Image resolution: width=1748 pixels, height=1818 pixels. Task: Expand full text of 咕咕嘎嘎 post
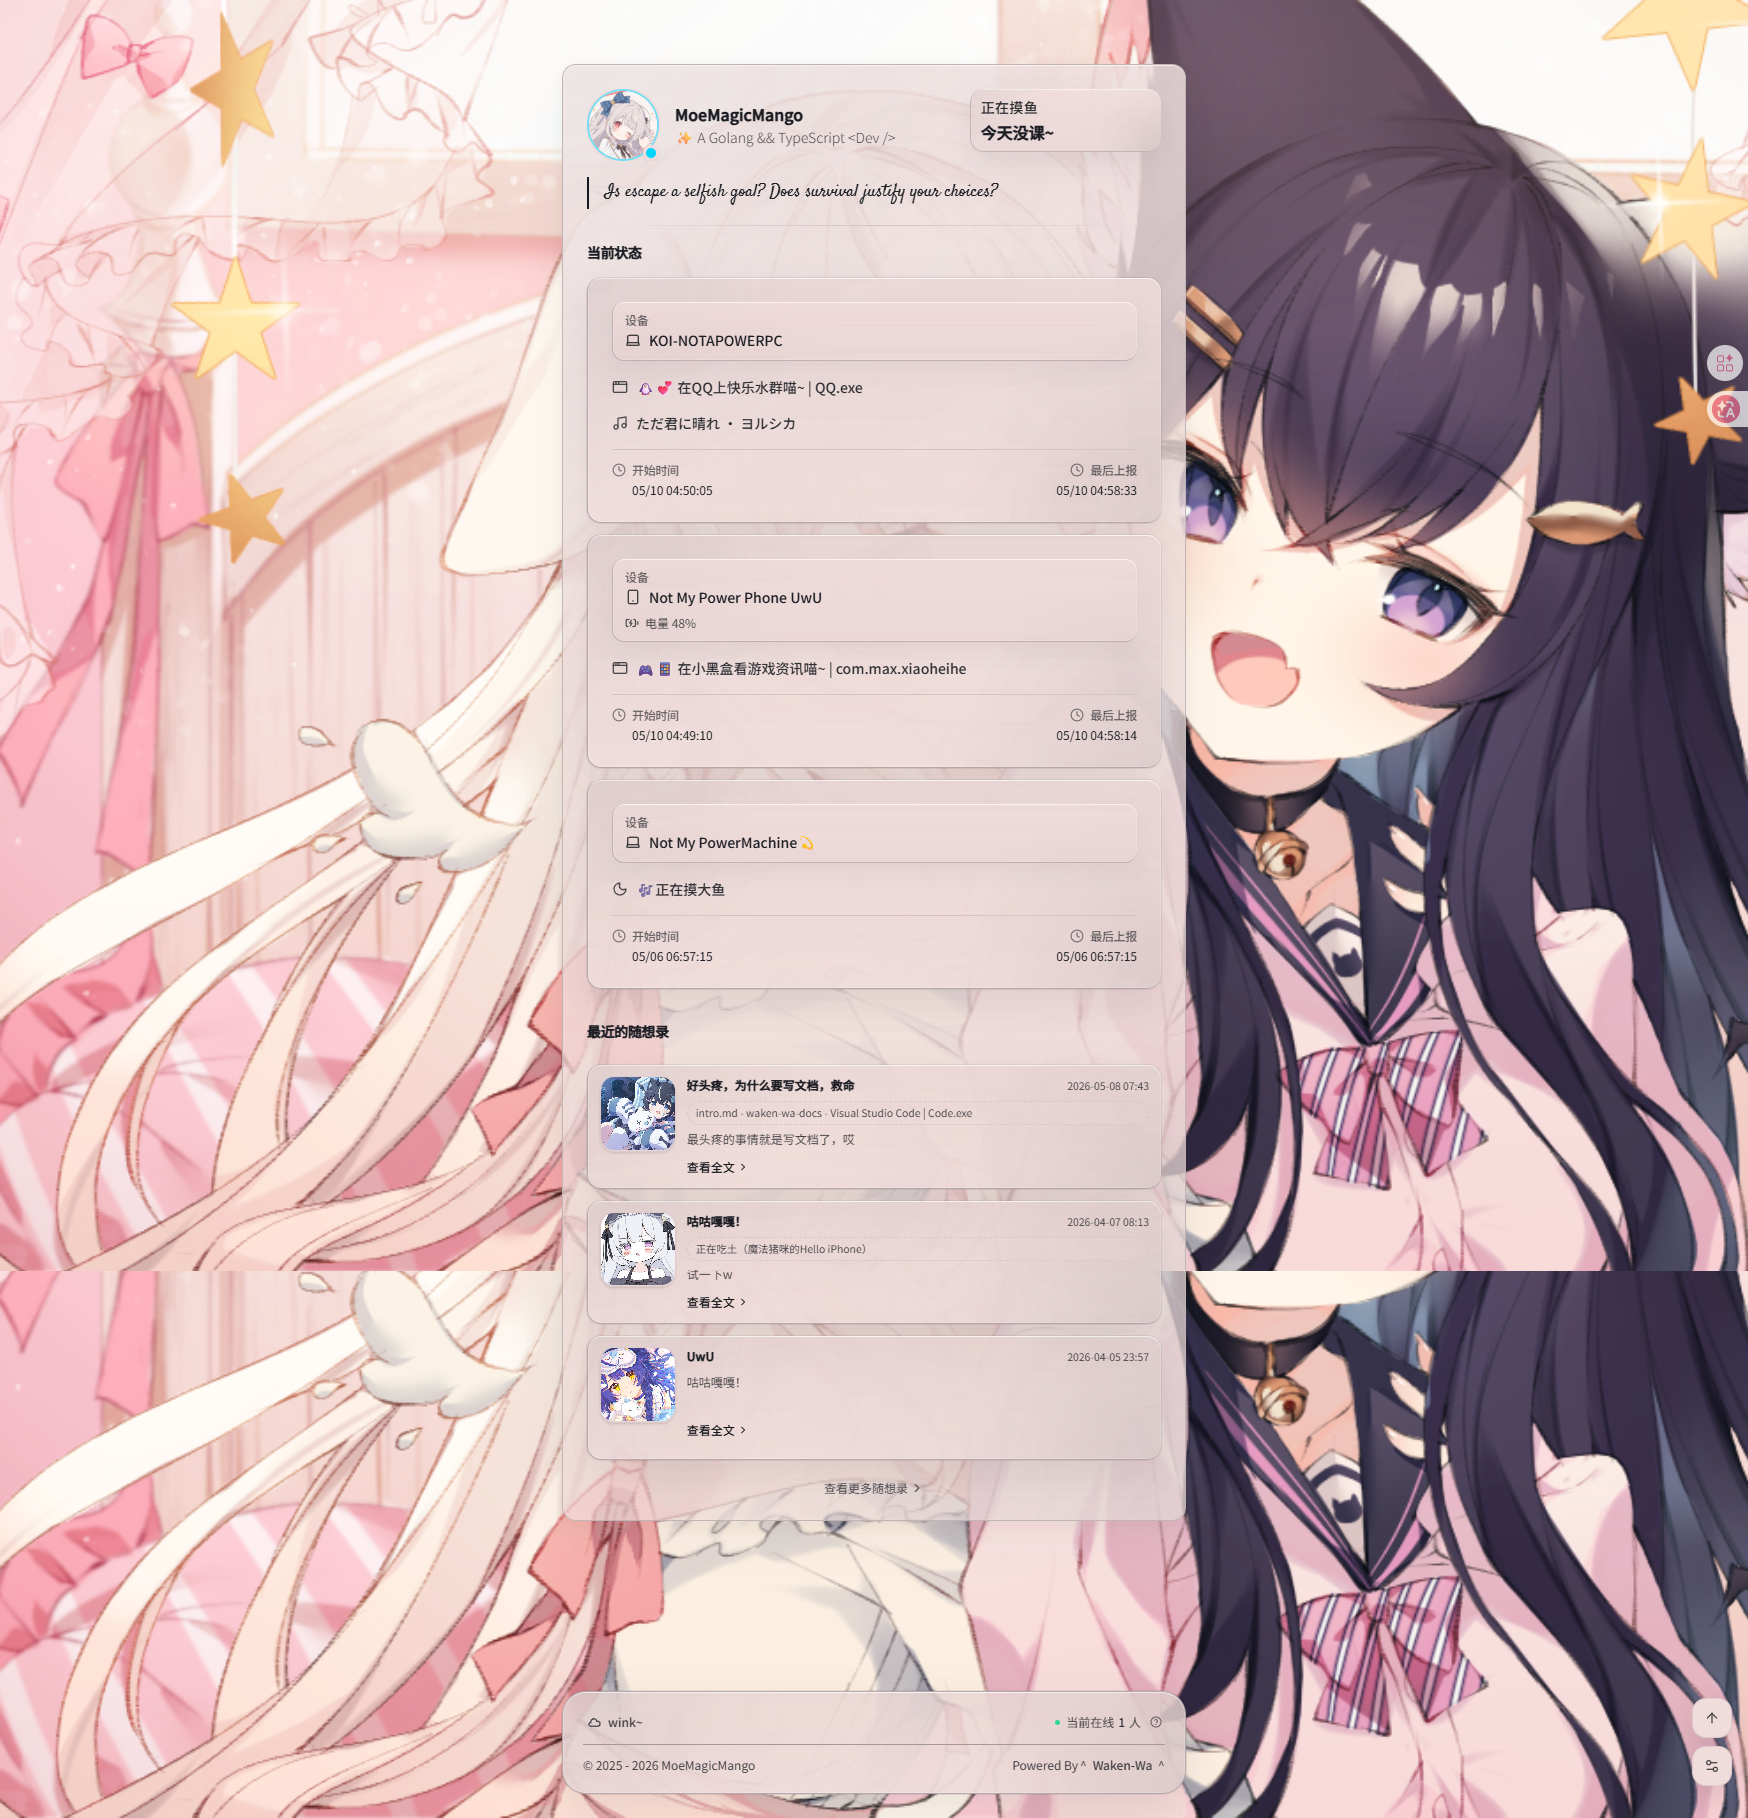[716, 1302]
